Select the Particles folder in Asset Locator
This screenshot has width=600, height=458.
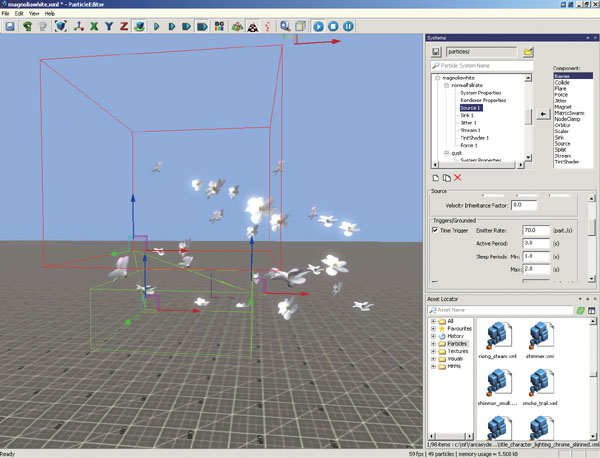point(457,343)
